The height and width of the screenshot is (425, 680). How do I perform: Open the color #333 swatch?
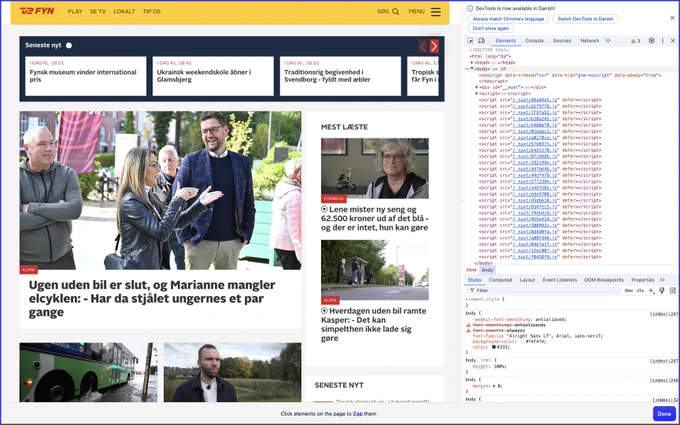pyautogui.click(x=494, y=347)
